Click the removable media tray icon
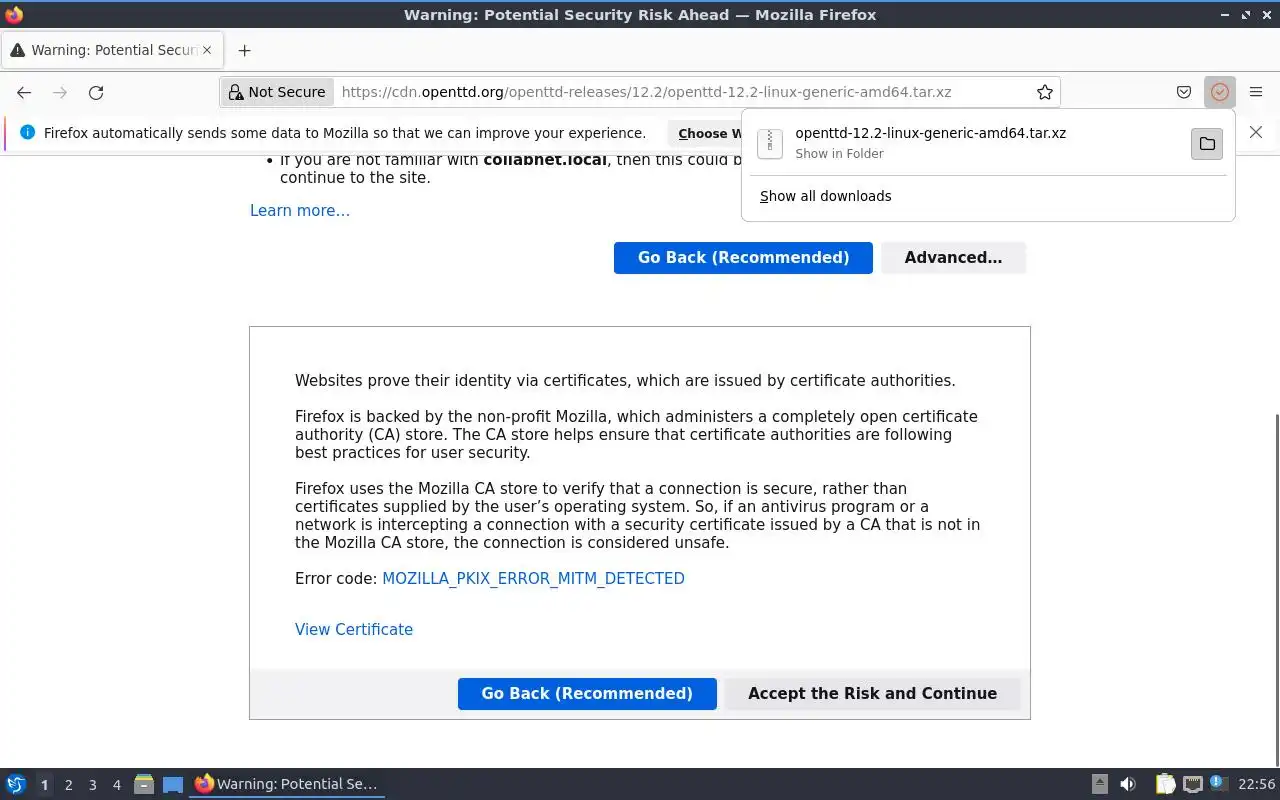The image size is (1280, 800). 1100,785
